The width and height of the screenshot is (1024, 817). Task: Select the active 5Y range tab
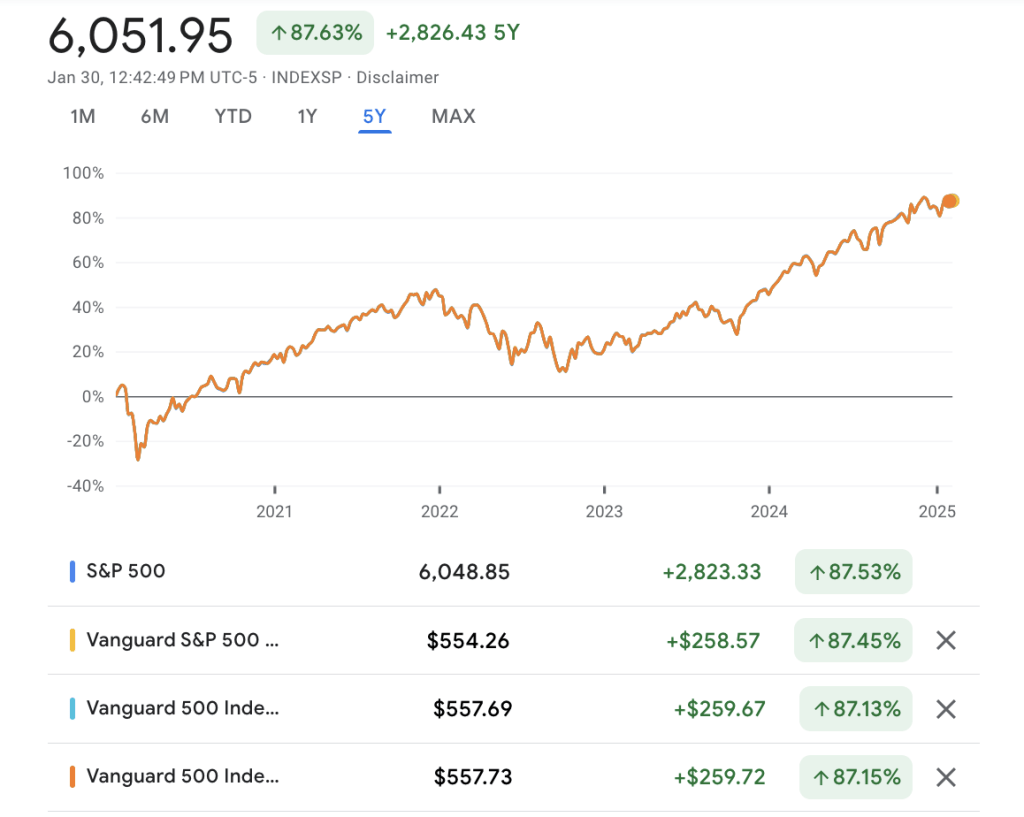point(374,116)
